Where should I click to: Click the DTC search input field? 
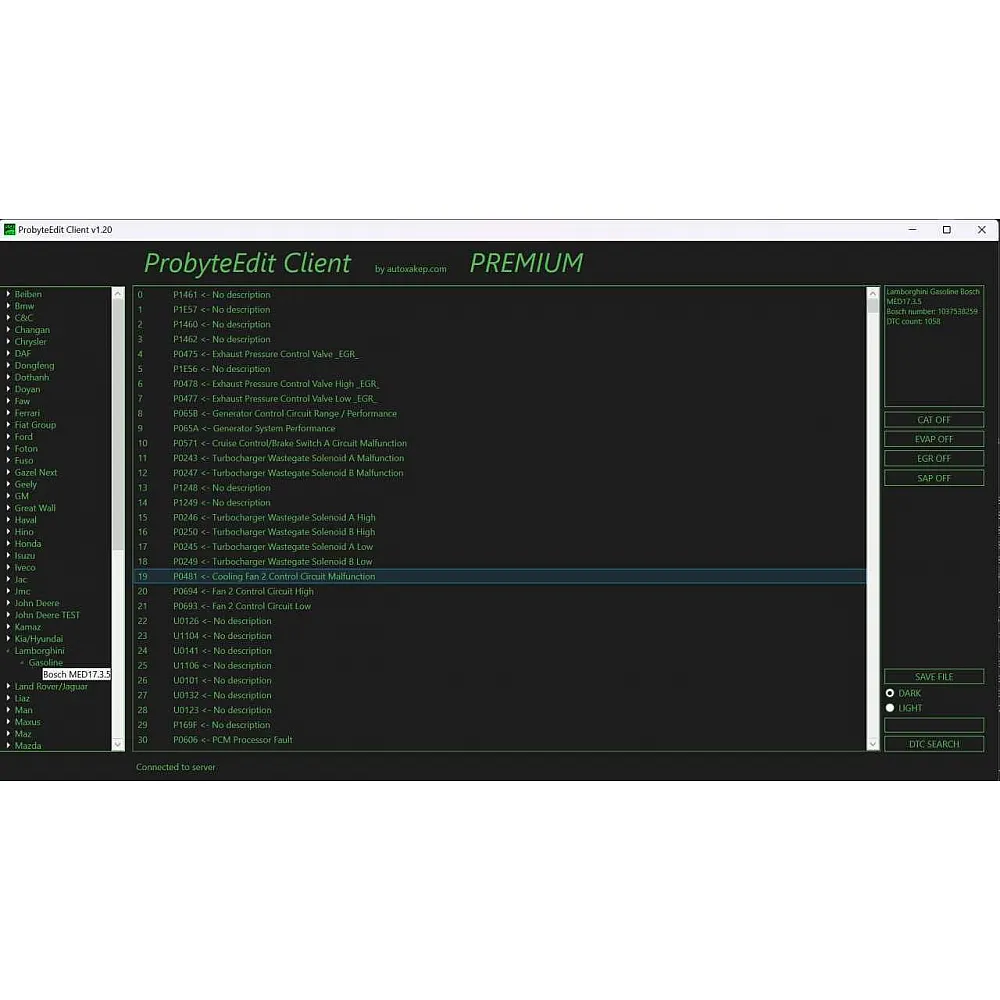click(934, 725)
